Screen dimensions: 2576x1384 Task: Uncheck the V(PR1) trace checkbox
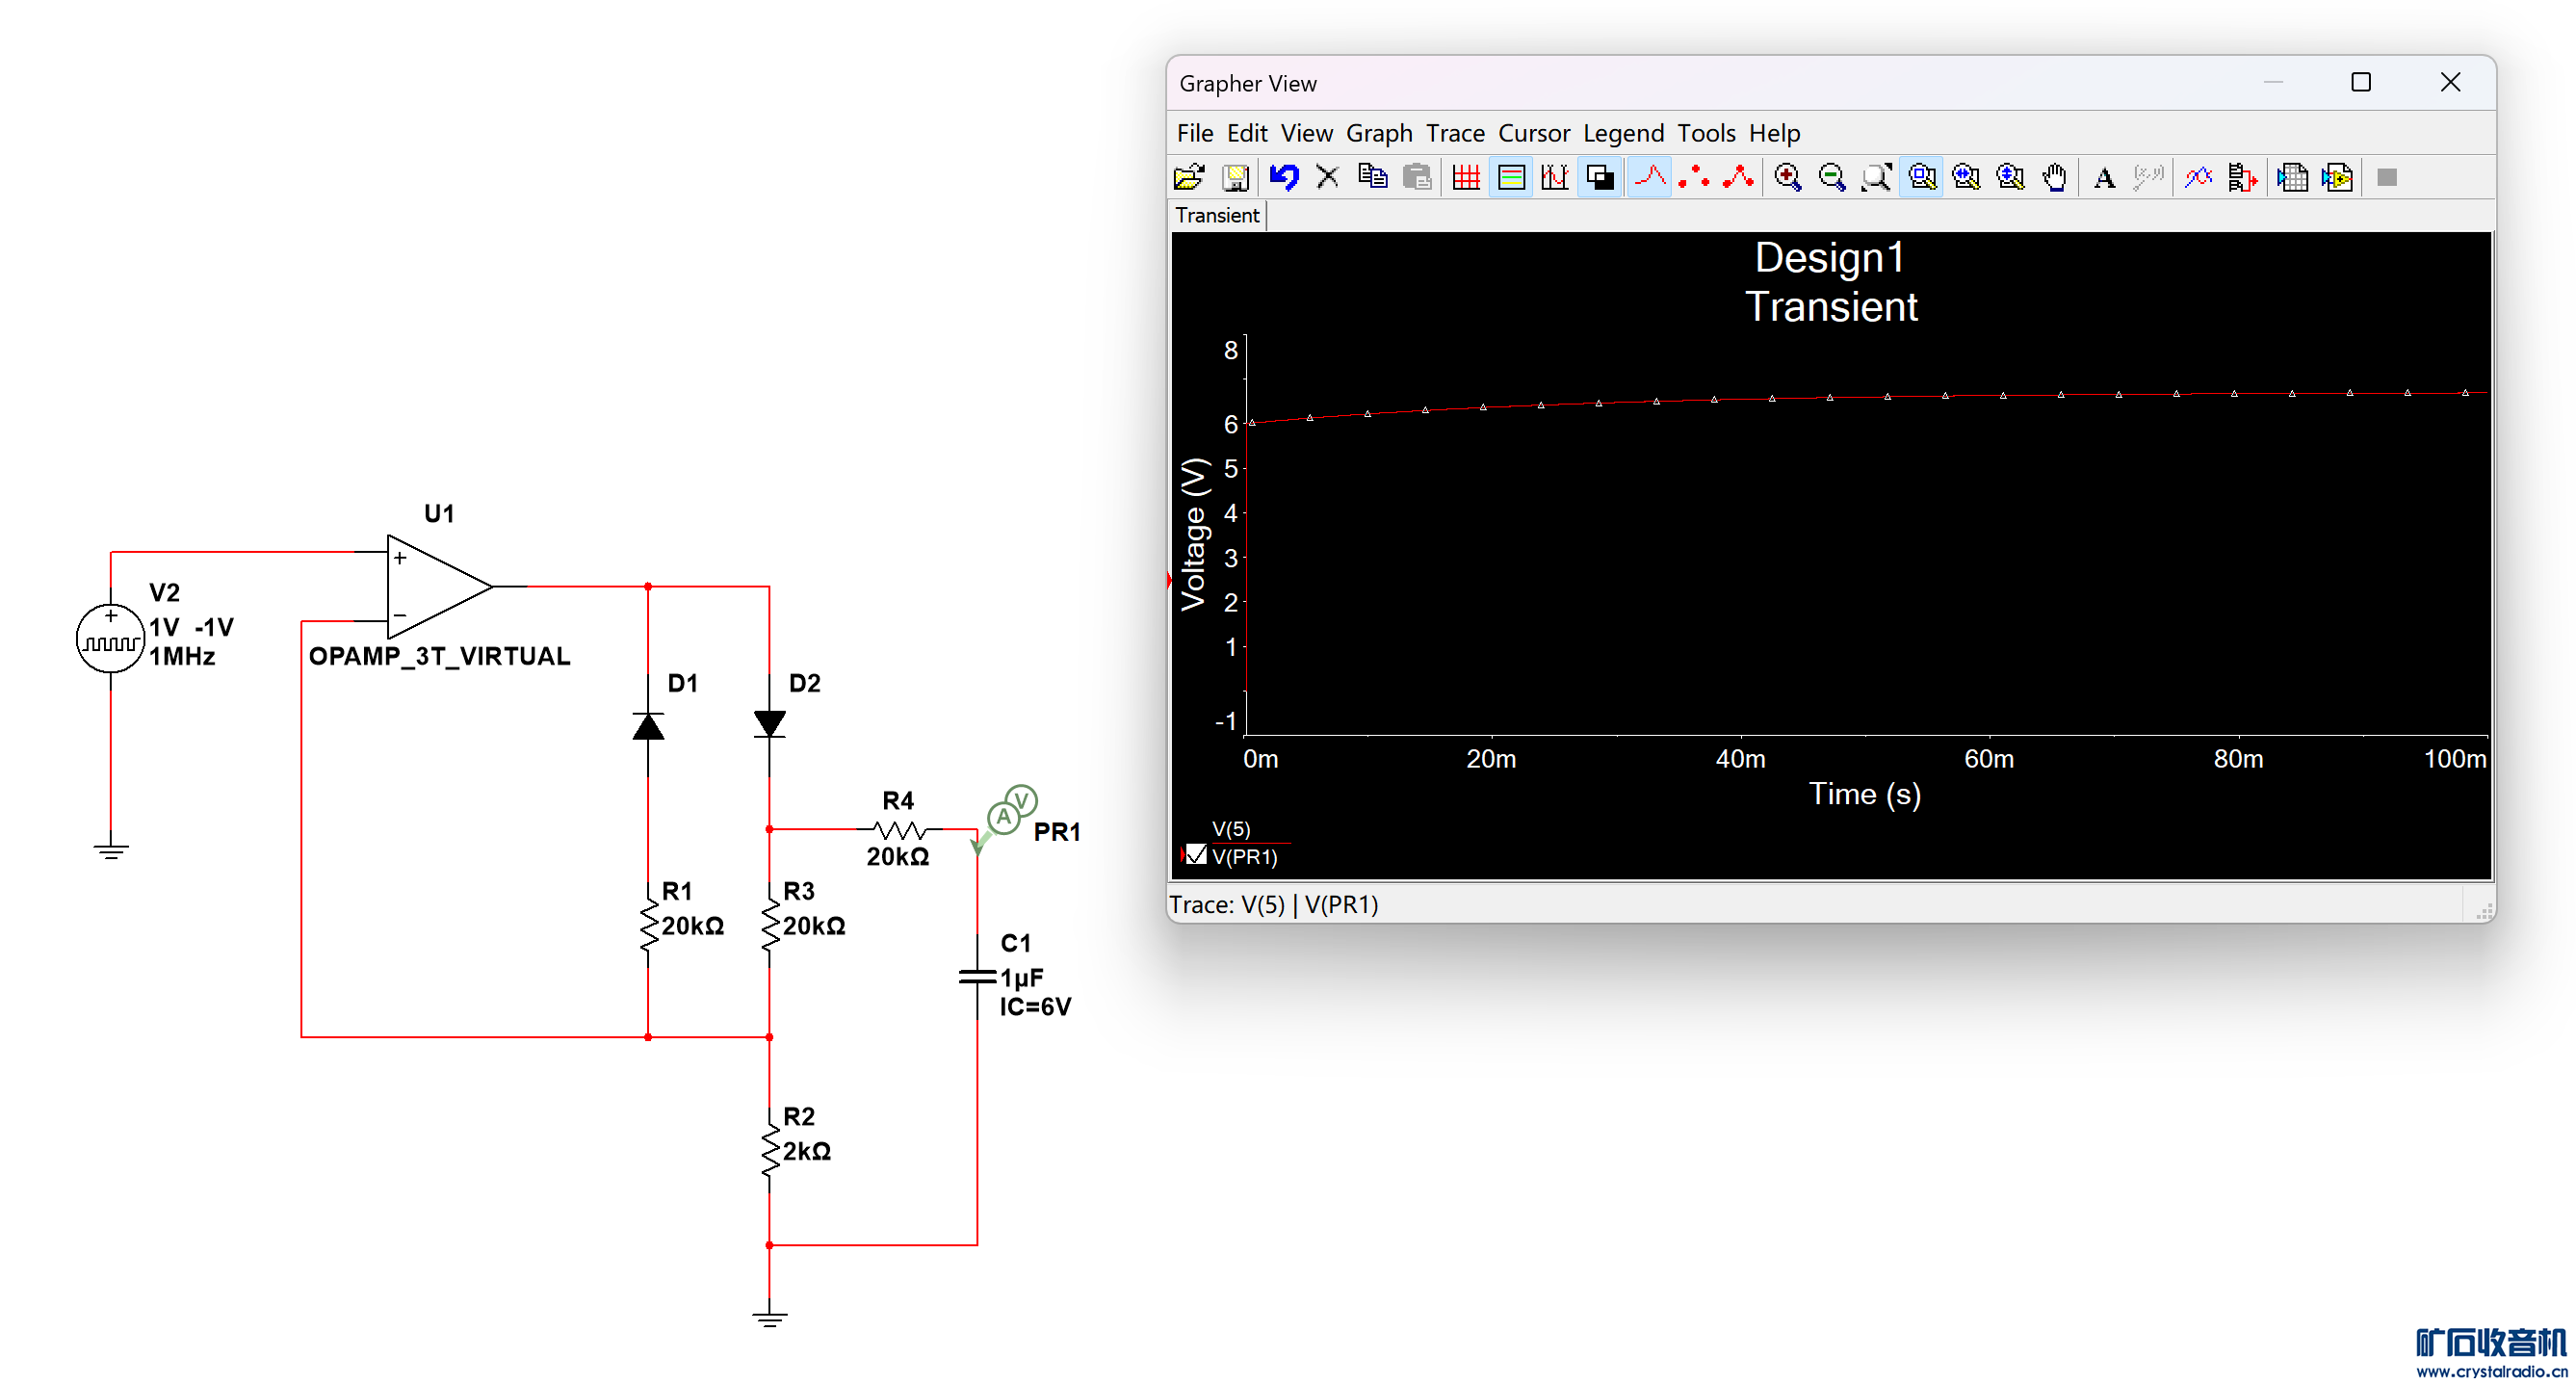tap(1196, 856)
